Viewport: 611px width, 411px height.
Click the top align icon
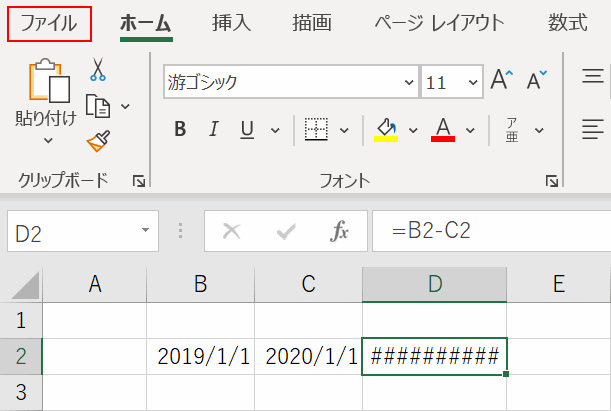pos(593,76)
